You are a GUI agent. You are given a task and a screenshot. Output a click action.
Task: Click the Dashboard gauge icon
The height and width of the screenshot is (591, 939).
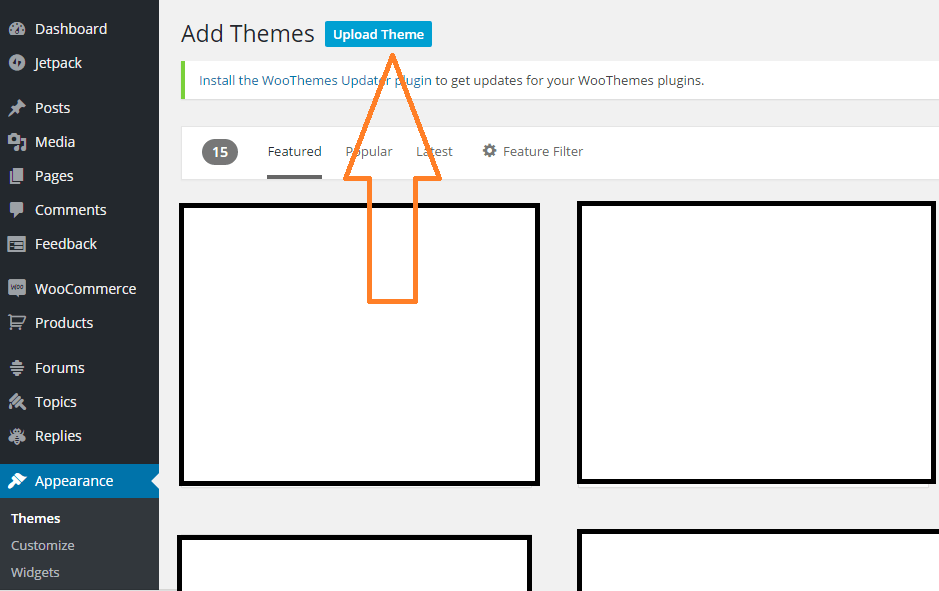point(17,29)
